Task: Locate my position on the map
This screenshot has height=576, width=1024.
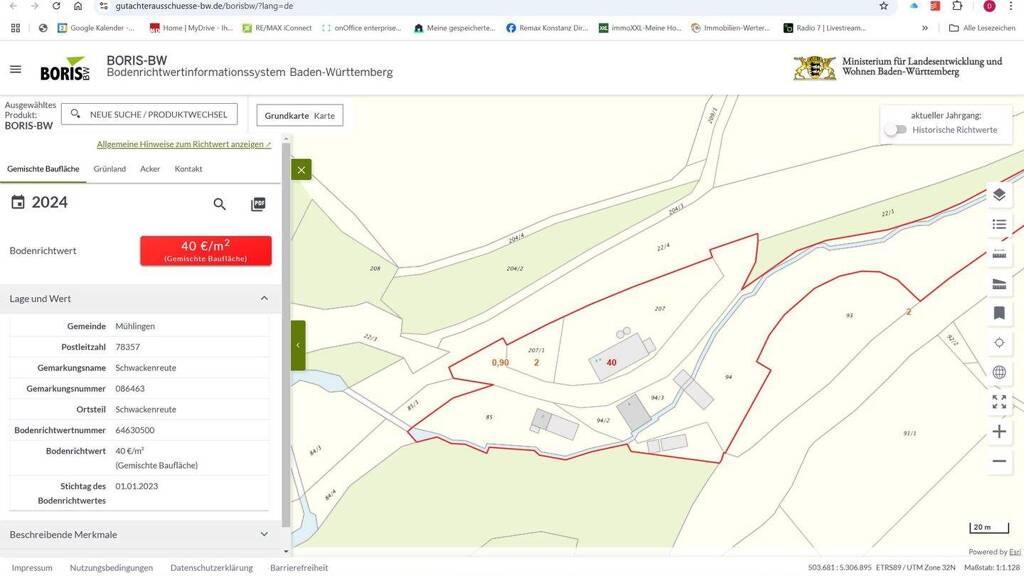Action: point(998,342)
